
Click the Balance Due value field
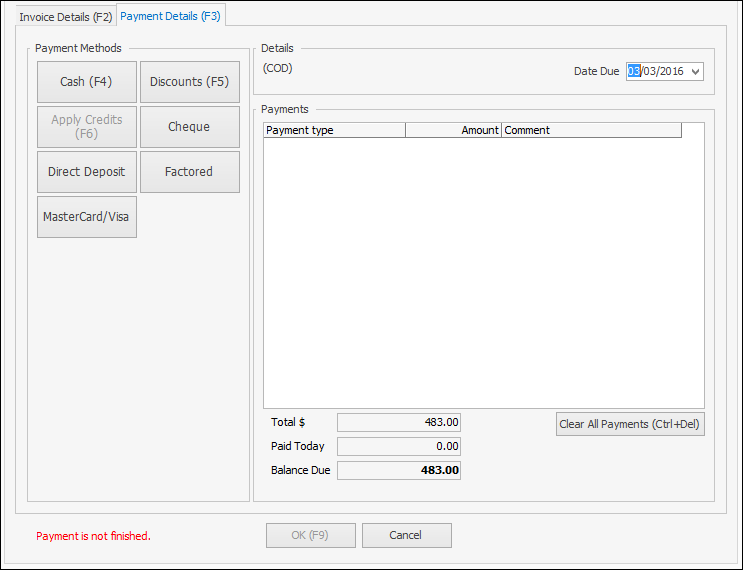click(399, 470)
